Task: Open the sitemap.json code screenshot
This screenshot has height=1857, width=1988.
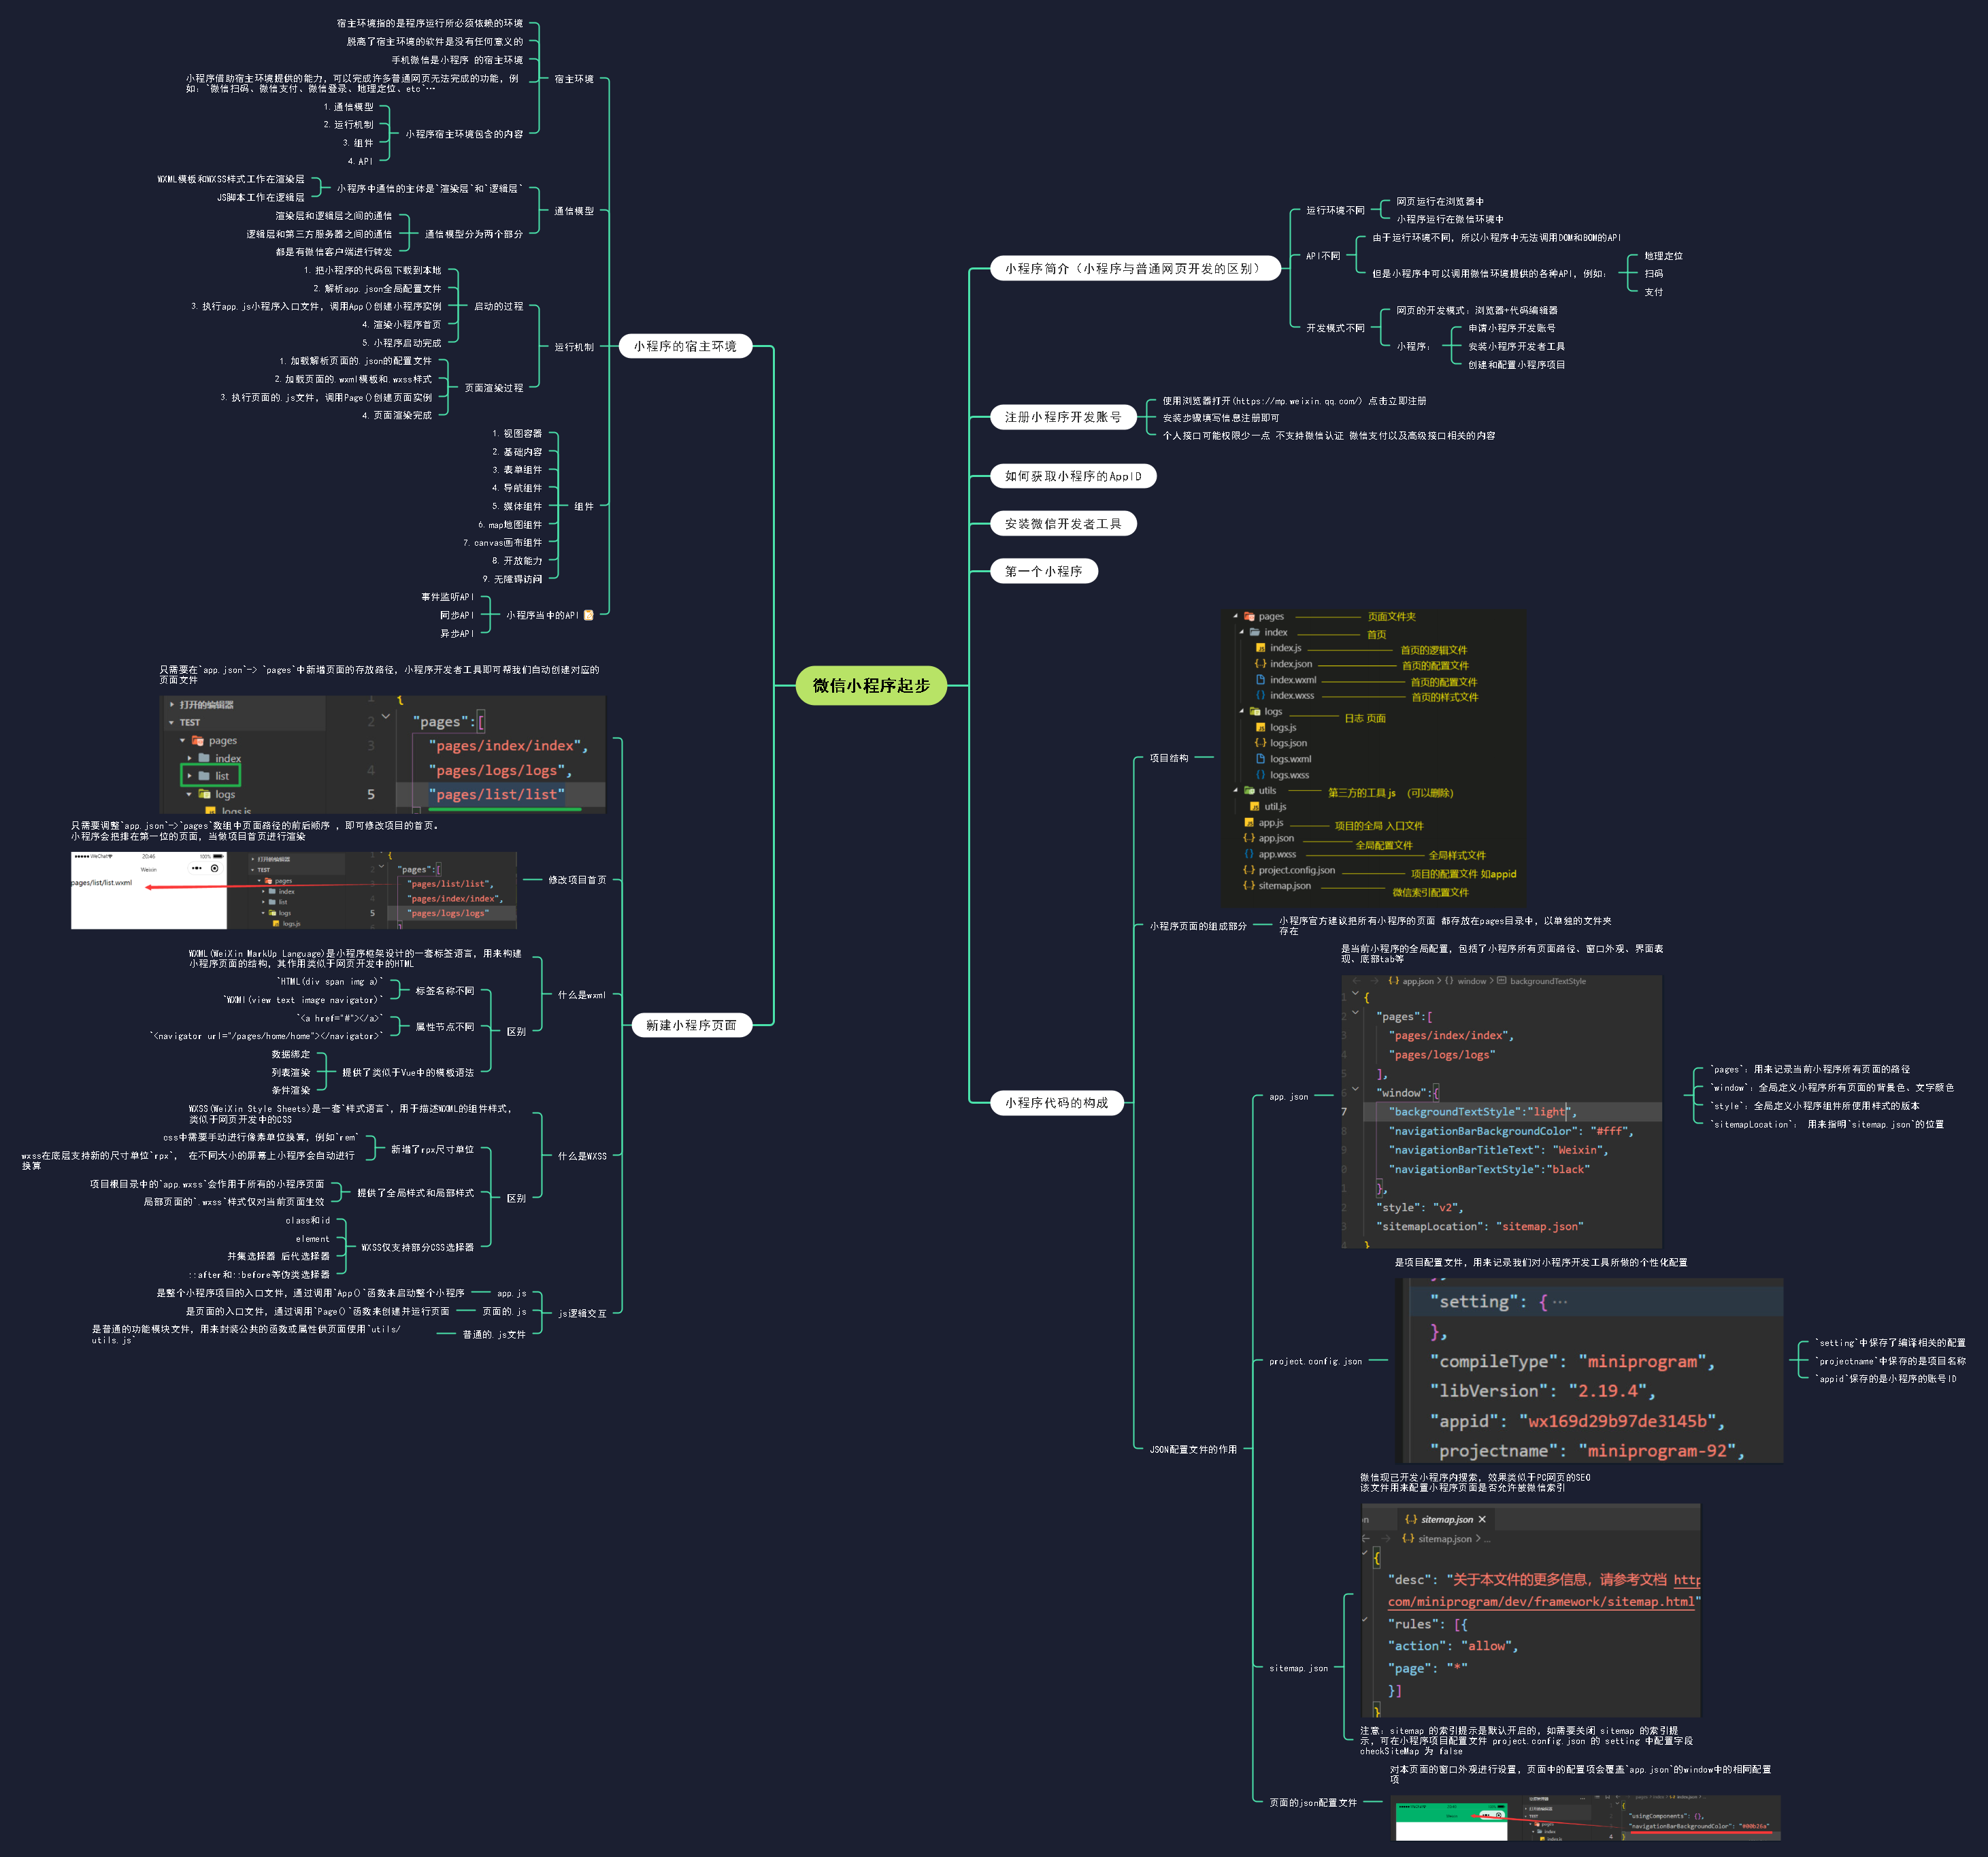Action: coord(1530,1610)
